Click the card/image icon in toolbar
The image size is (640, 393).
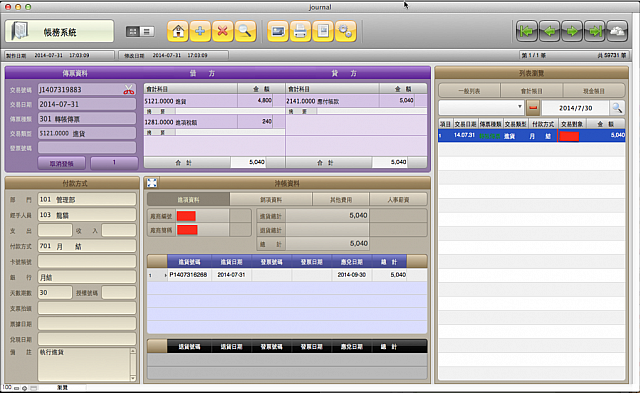[x=278, y=31]
